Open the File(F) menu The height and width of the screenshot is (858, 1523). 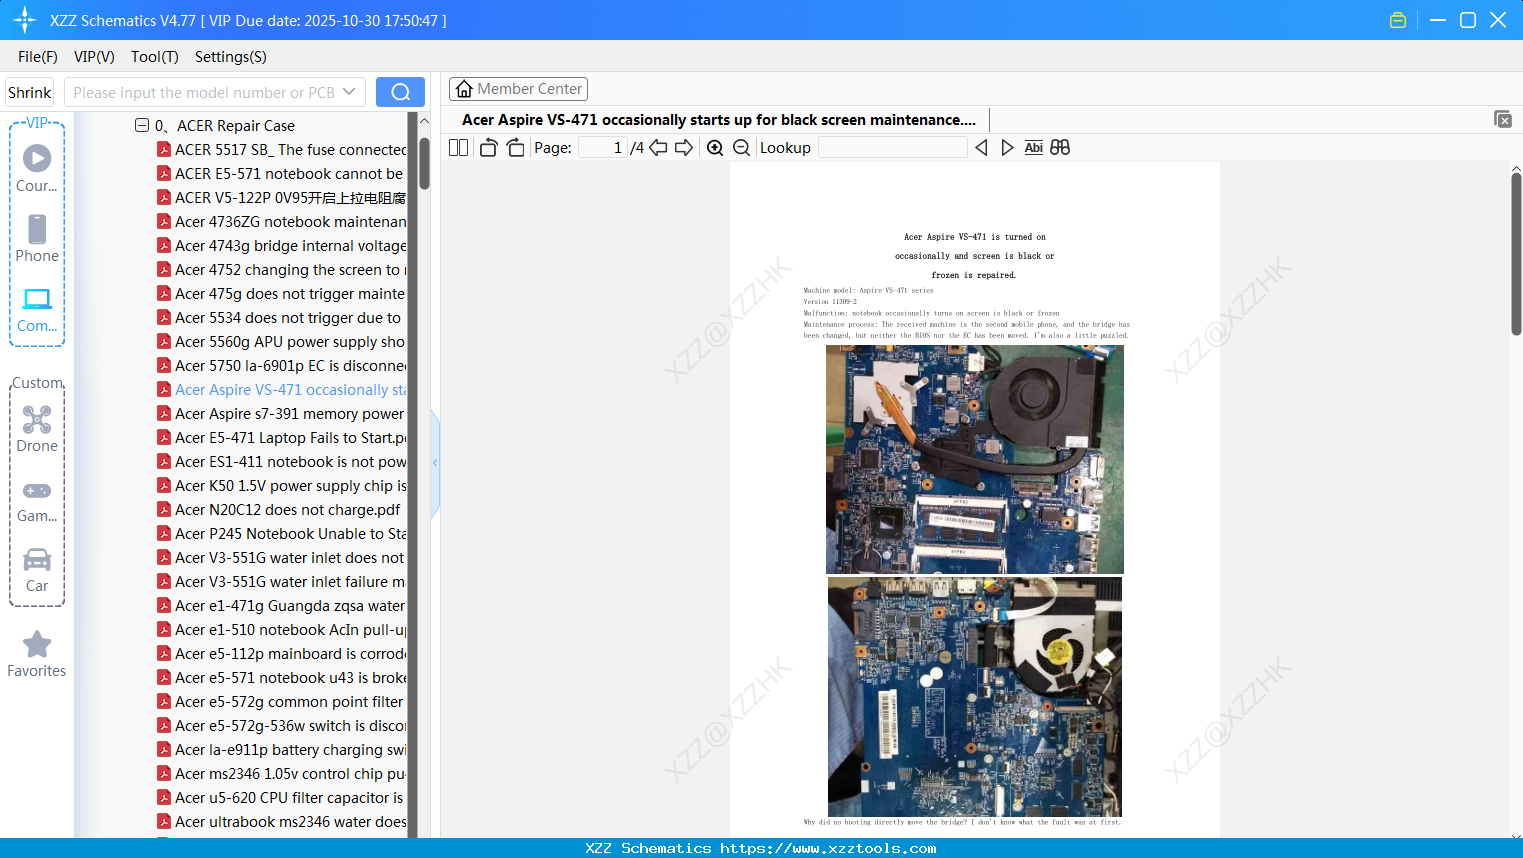click(x=38, y=57)
